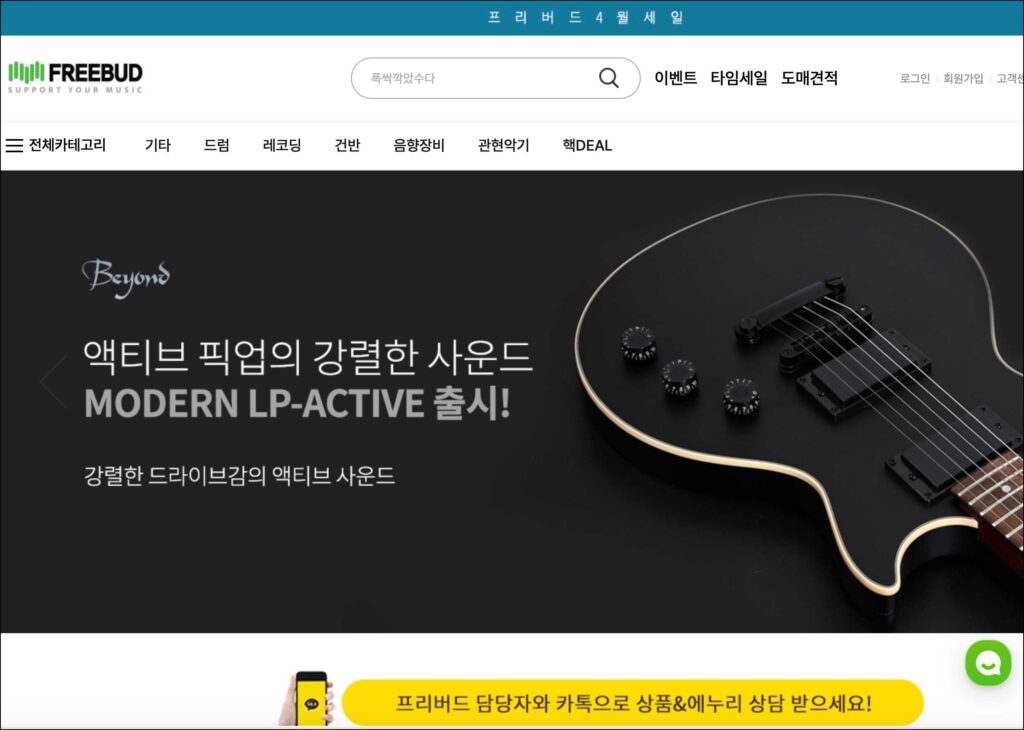
Task: Open the green chat bubble icon
Action: click(988, 663)
